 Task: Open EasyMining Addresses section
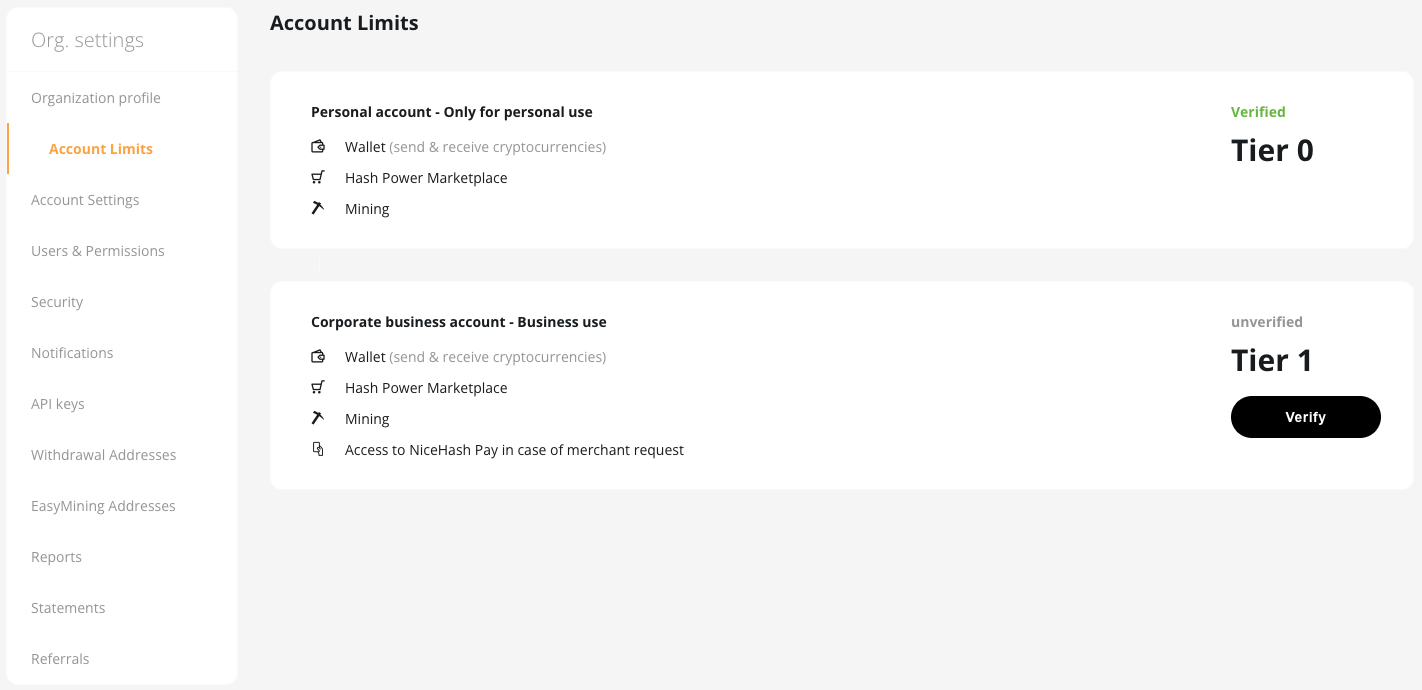click(103, 506)
